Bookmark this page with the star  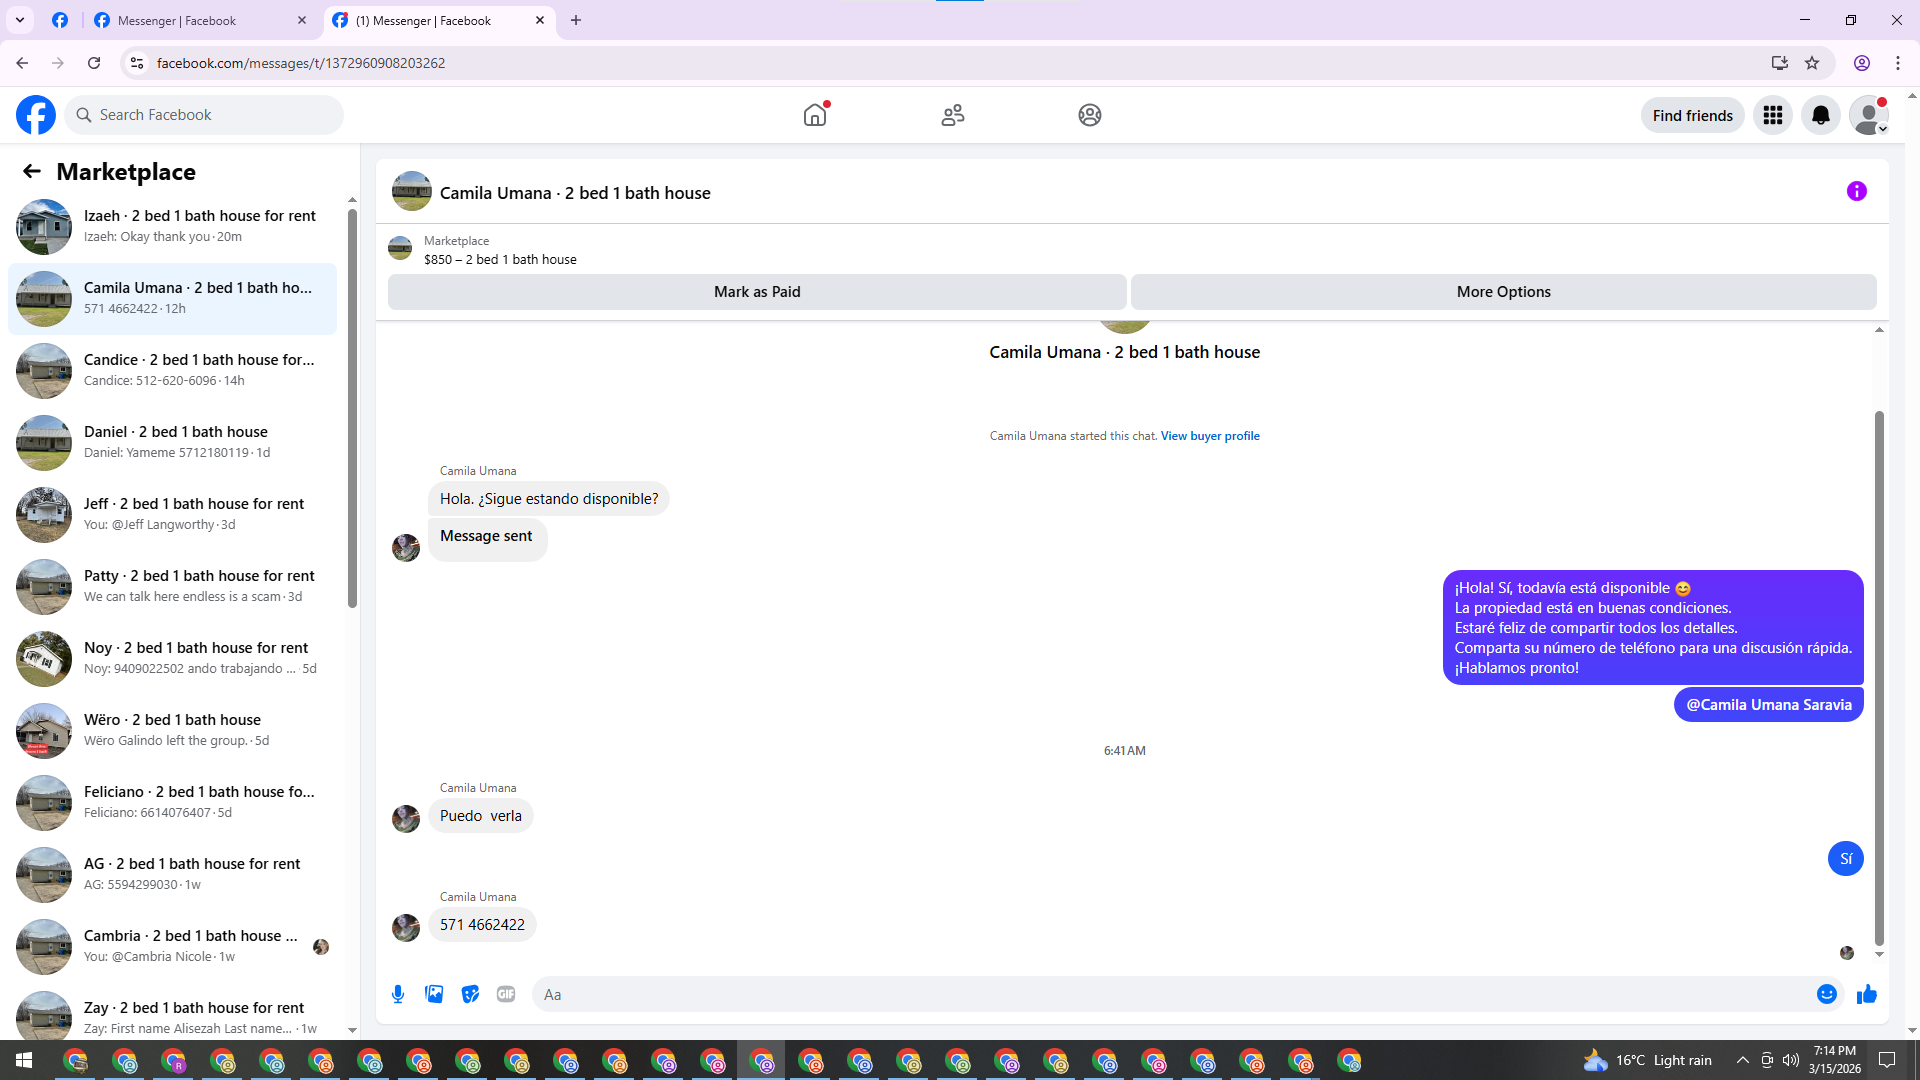coord(1812,63)
